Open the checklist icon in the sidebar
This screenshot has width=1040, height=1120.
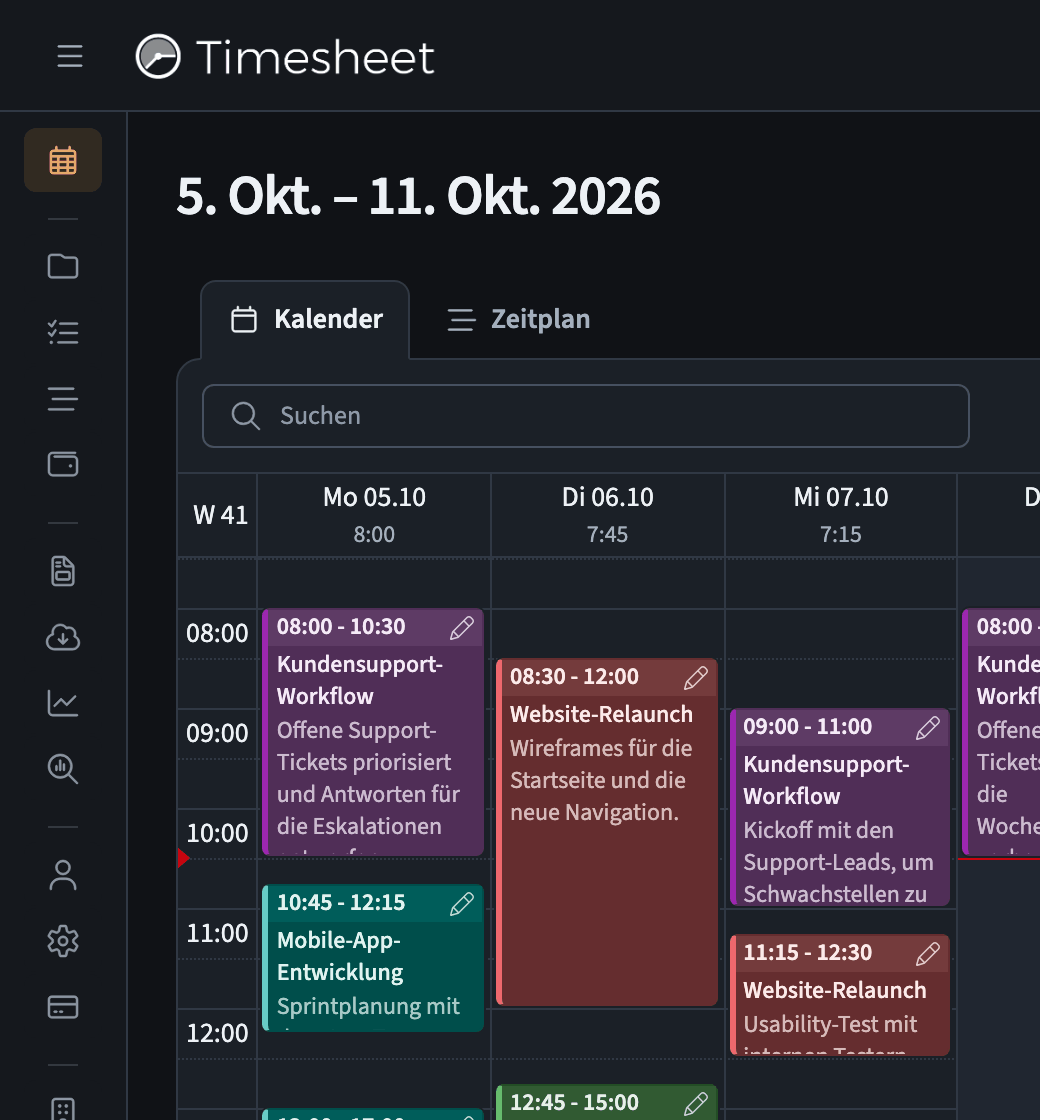(x=63, y=333)
